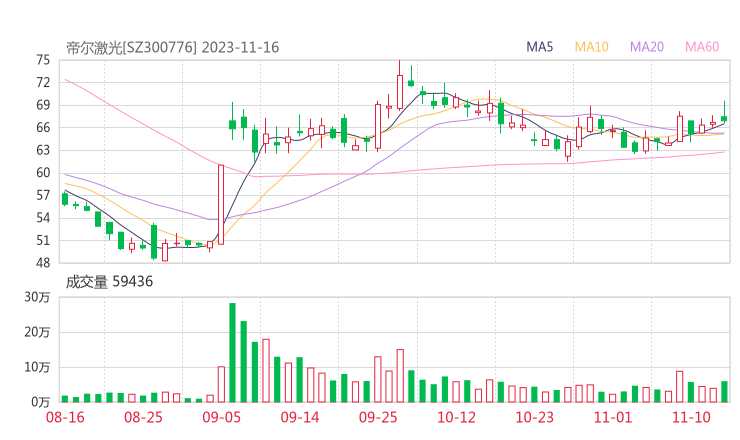Select the tallest green volume bar
Screen dimensions: 740x440
pyautogui.click(x=232, y=352)
